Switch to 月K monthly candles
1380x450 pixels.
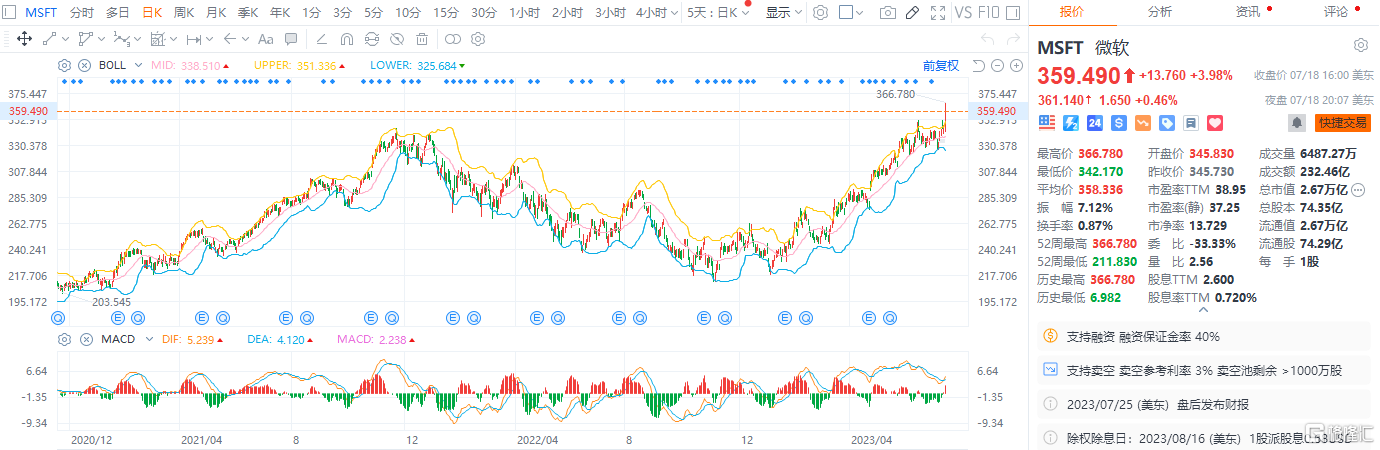(x=215, y=13)
